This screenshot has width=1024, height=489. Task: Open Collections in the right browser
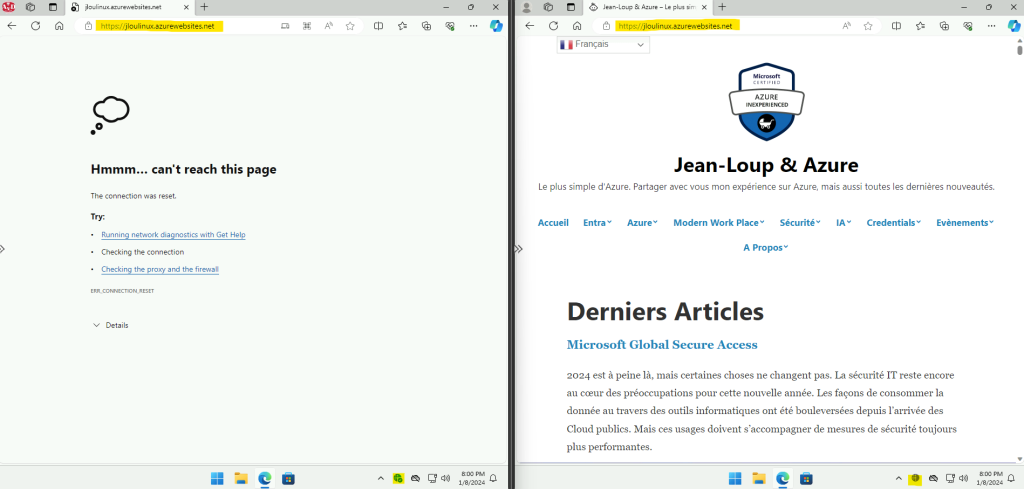coord(944,26)
